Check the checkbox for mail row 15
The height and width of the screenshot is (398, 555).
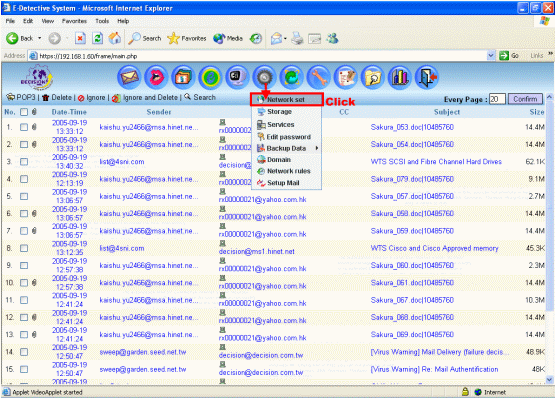point(24,369)
